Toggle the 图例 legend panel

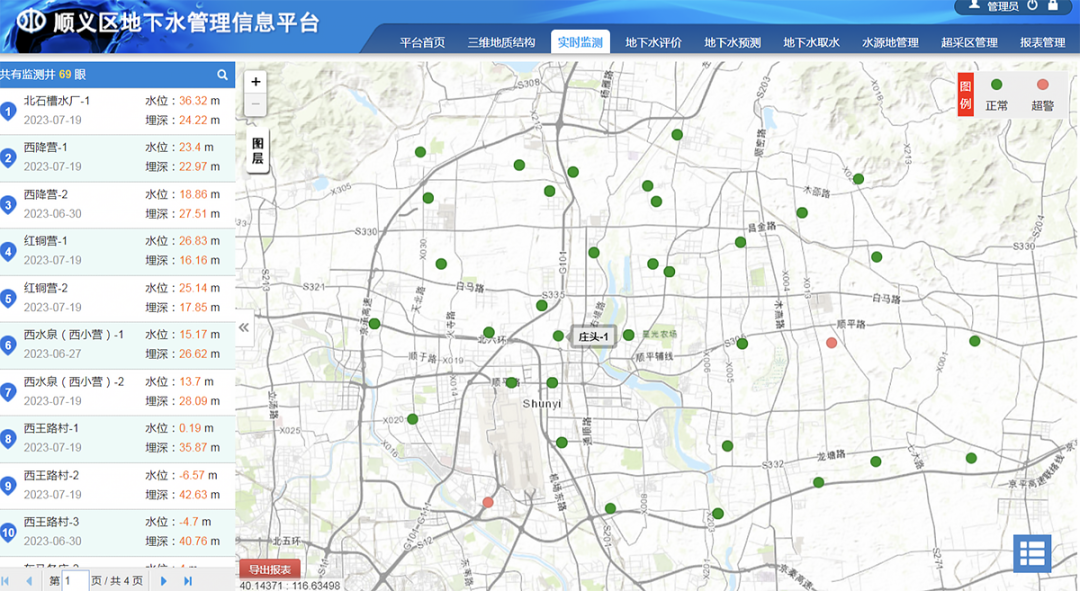tap(965, 94)
